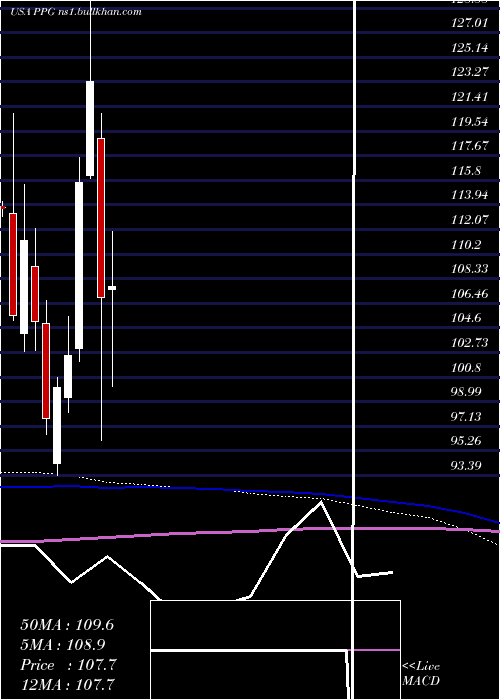Click the 100.8 price axis label
Image resolution: width=500 pixels, height=700 pixels.
click(x=466, y=368)
